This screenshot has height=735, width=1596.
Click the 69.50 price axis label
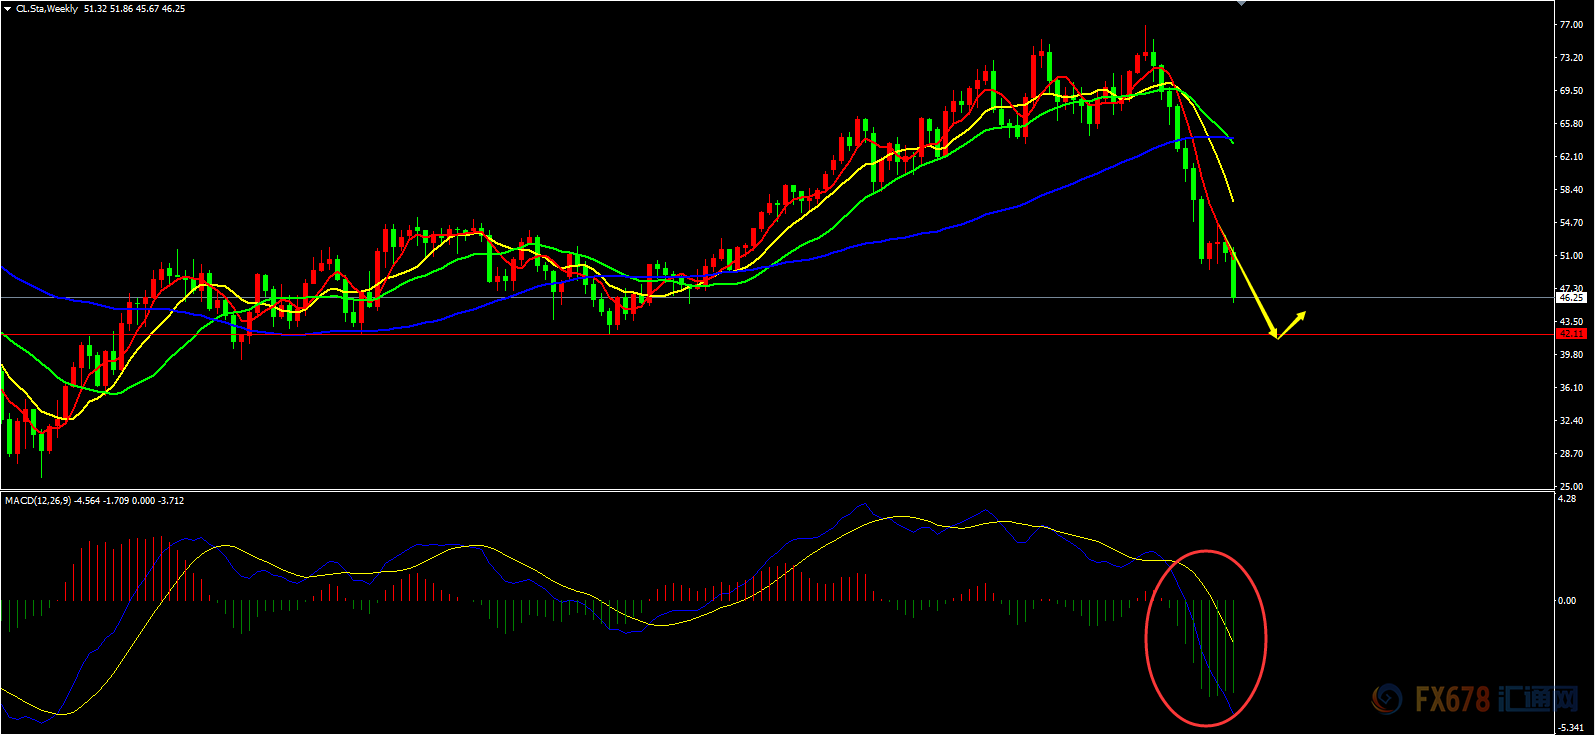[1571, 91]
